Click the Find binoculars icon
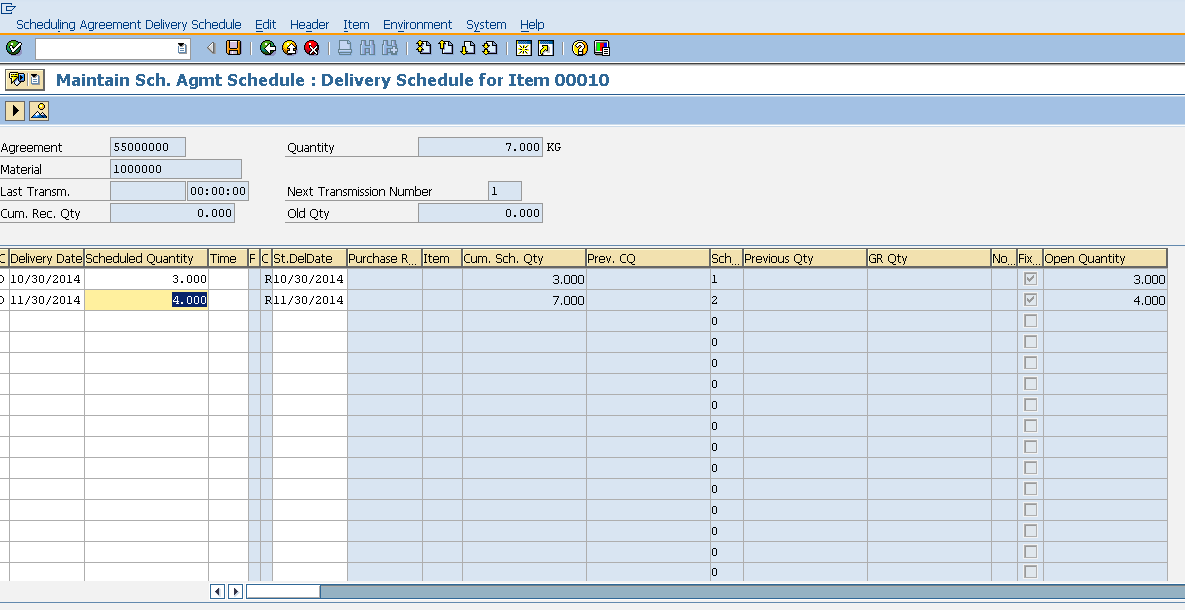This screenshot has height=610, width=1185. click(x=367, y=48)
